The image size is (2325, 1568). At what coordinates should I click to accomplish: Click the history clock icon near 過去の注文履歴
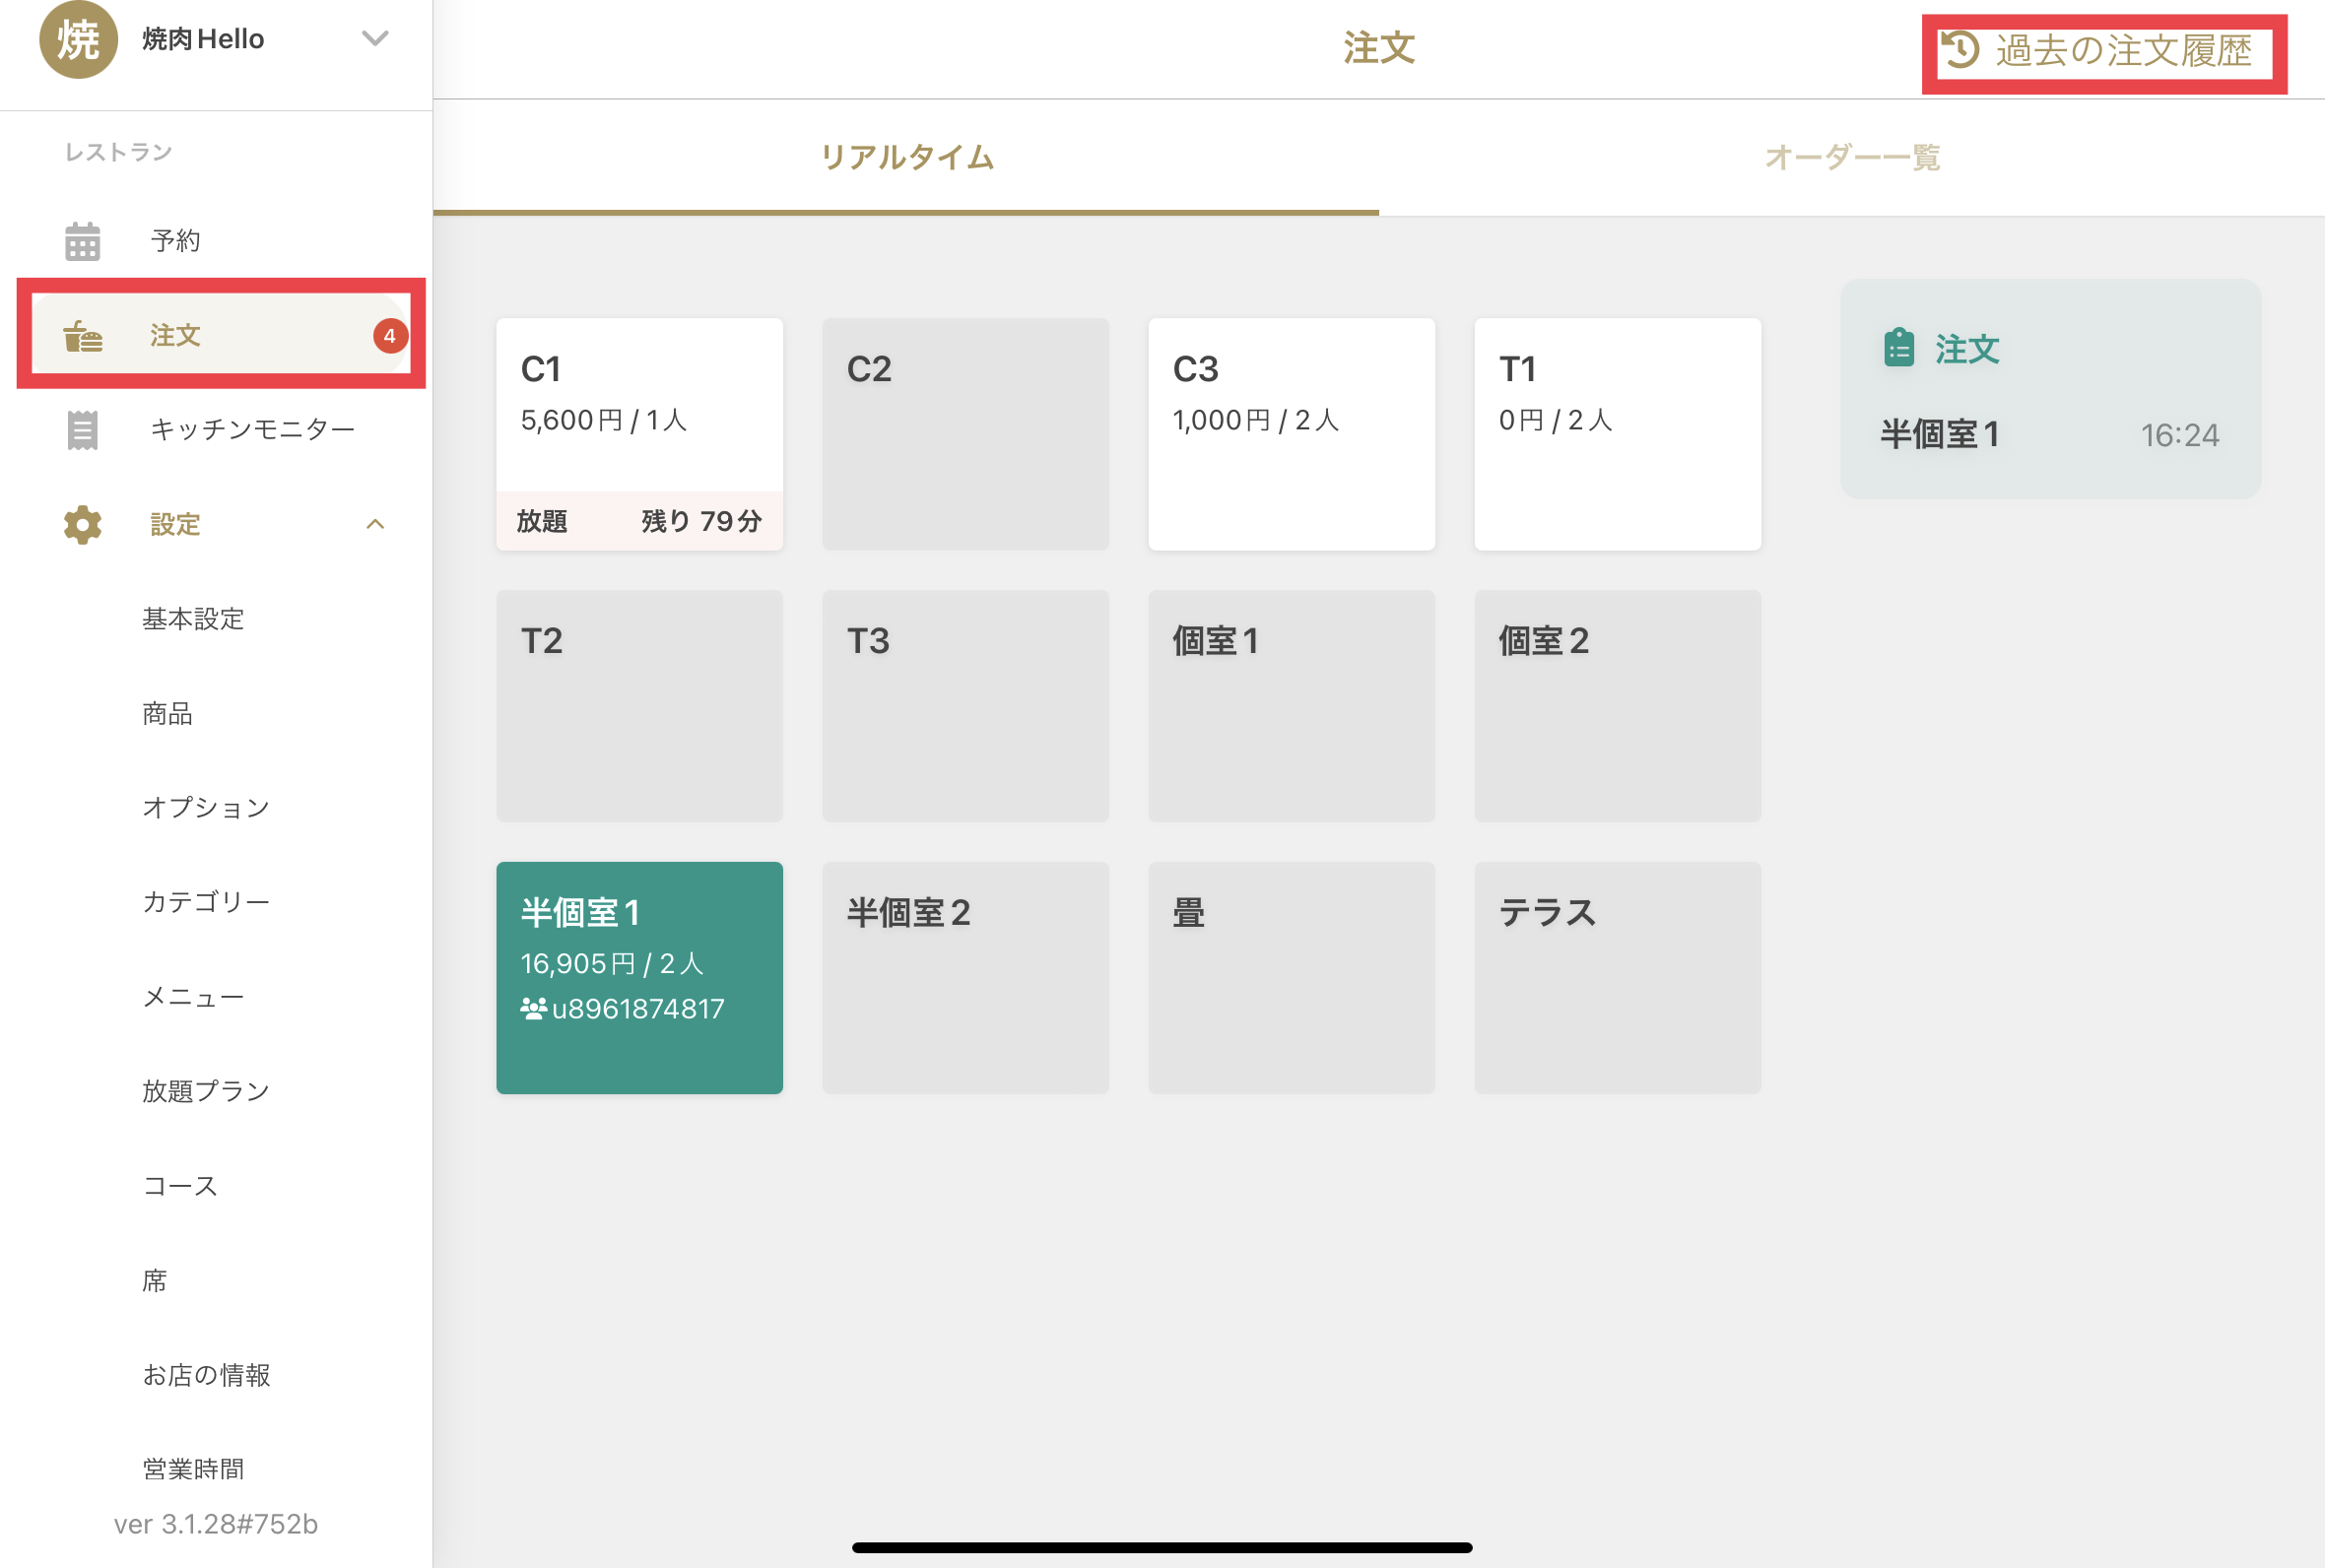click(1962, 50)
